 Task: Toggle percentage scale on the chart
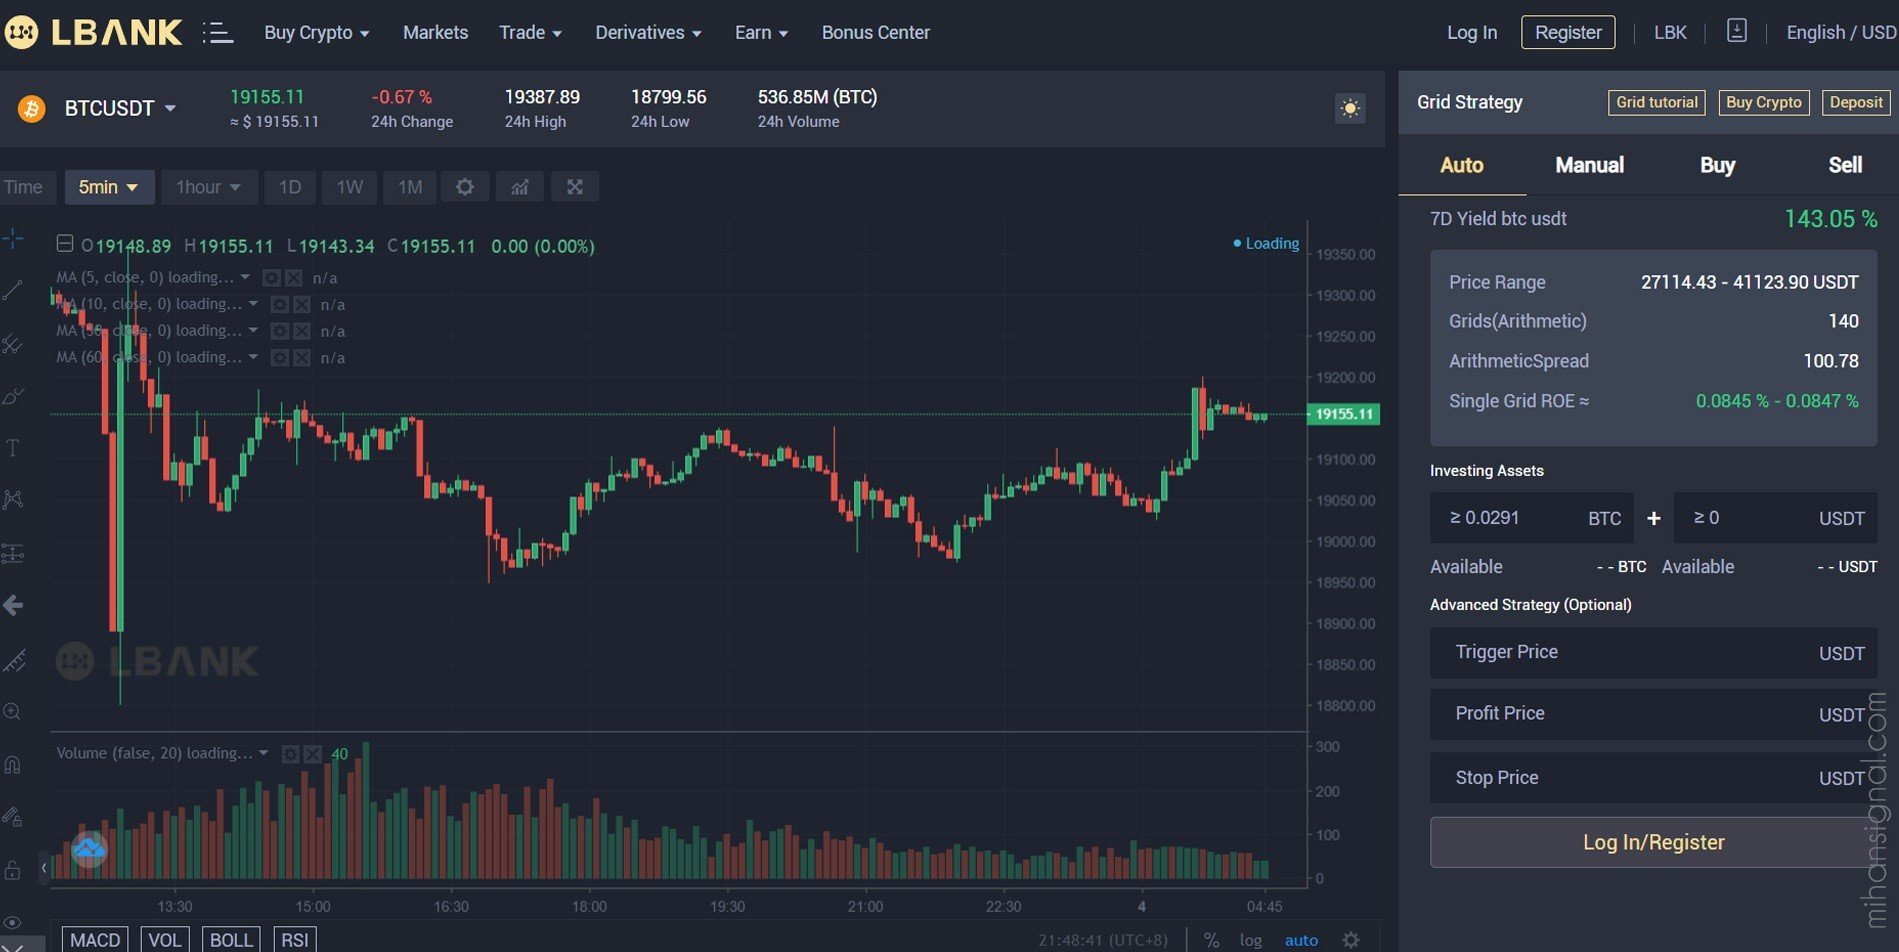click(1211, 940)
